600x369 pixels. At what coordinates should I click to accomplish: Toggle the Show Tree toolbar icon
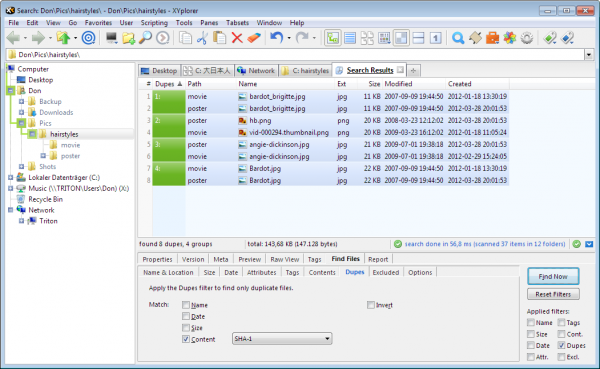coord(333,38)
